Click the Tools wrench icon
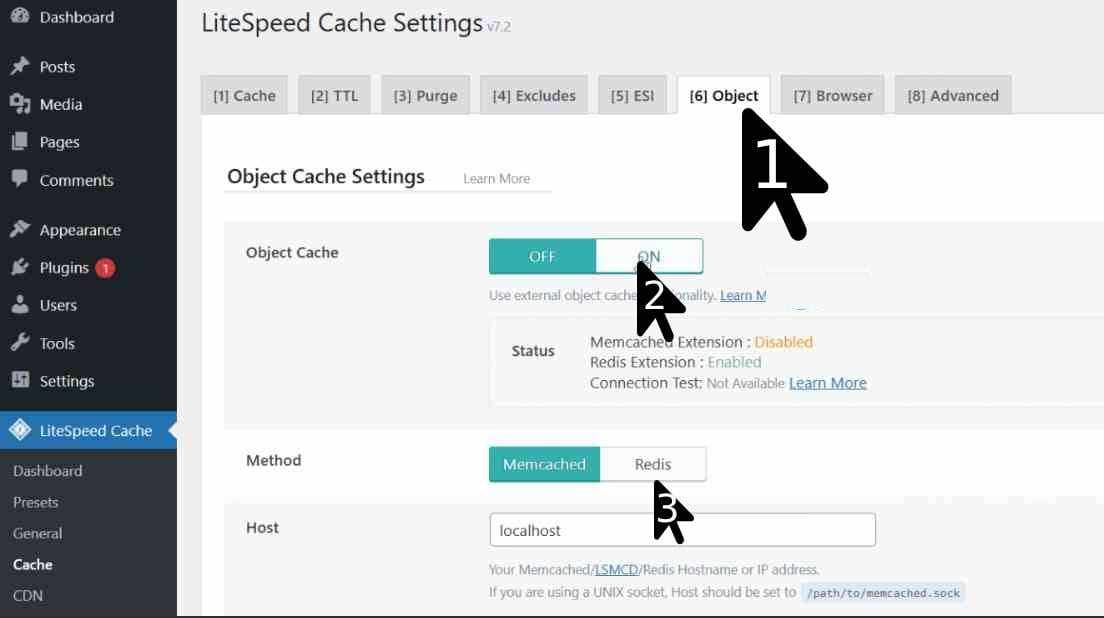 (19, 343)
